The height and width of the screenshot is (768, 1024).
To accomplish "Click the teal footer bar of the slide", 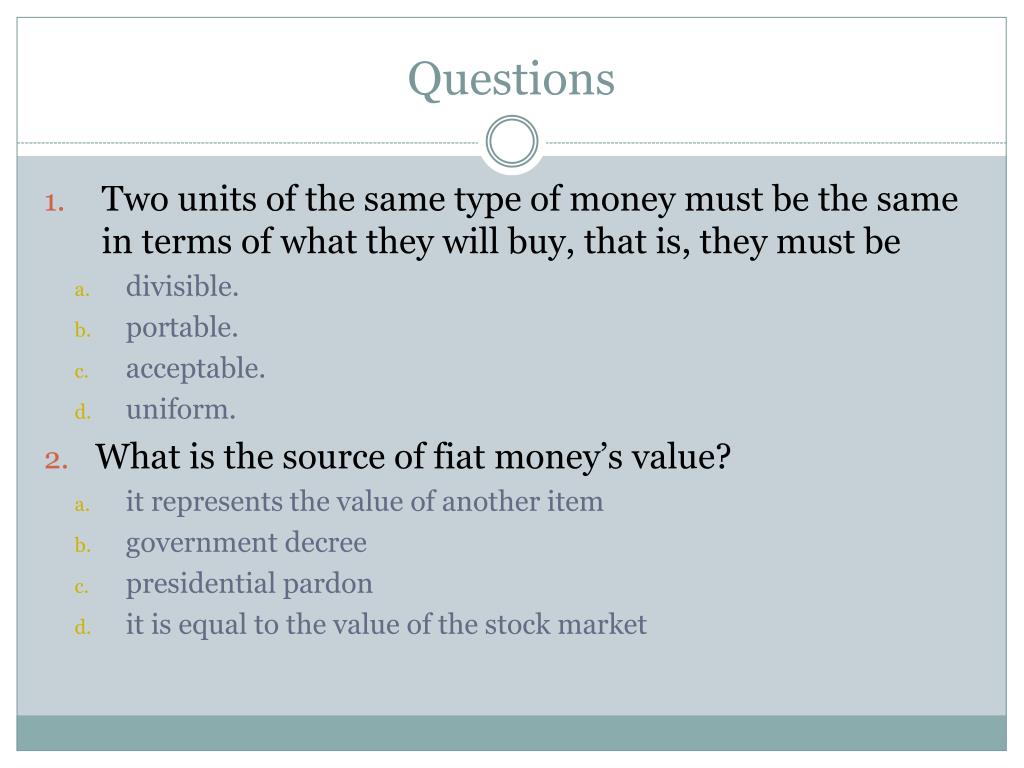I will coord(511,733).
